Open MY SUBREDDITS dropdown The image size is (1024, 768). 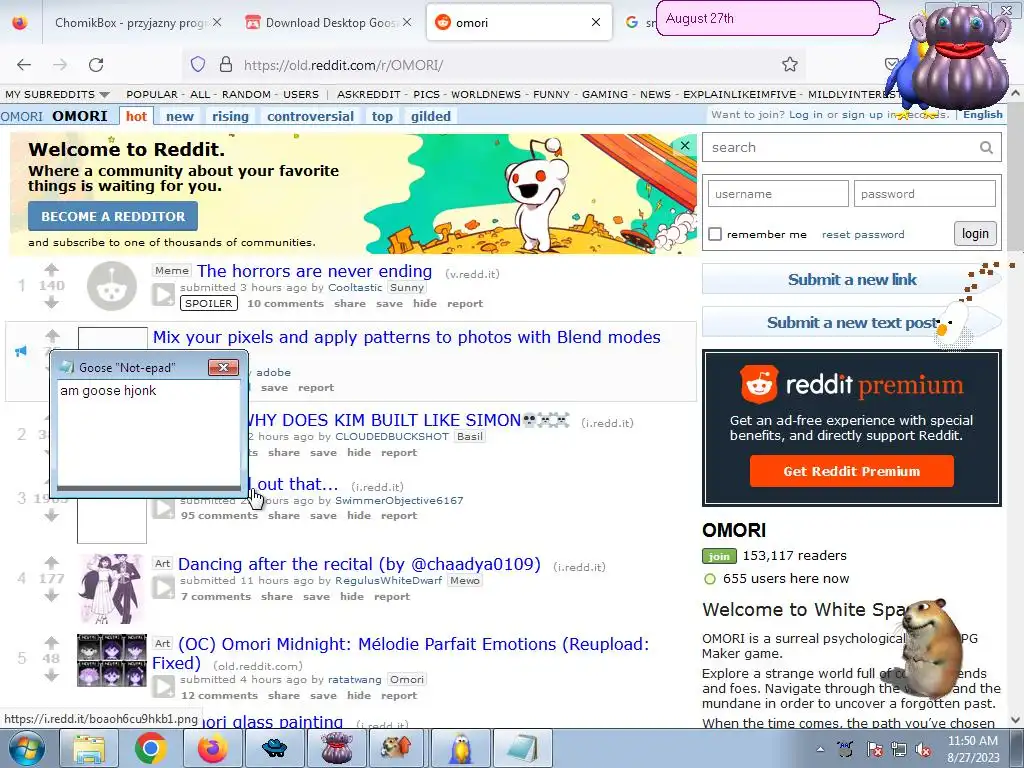[57, 95]
